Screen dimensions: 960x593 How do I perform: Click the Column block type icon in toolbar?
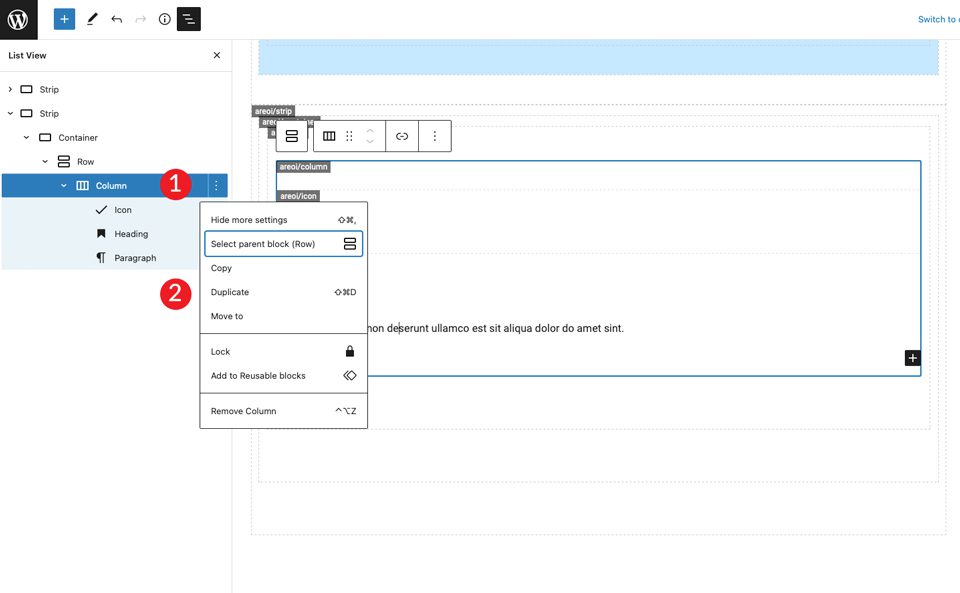[329, 136]
